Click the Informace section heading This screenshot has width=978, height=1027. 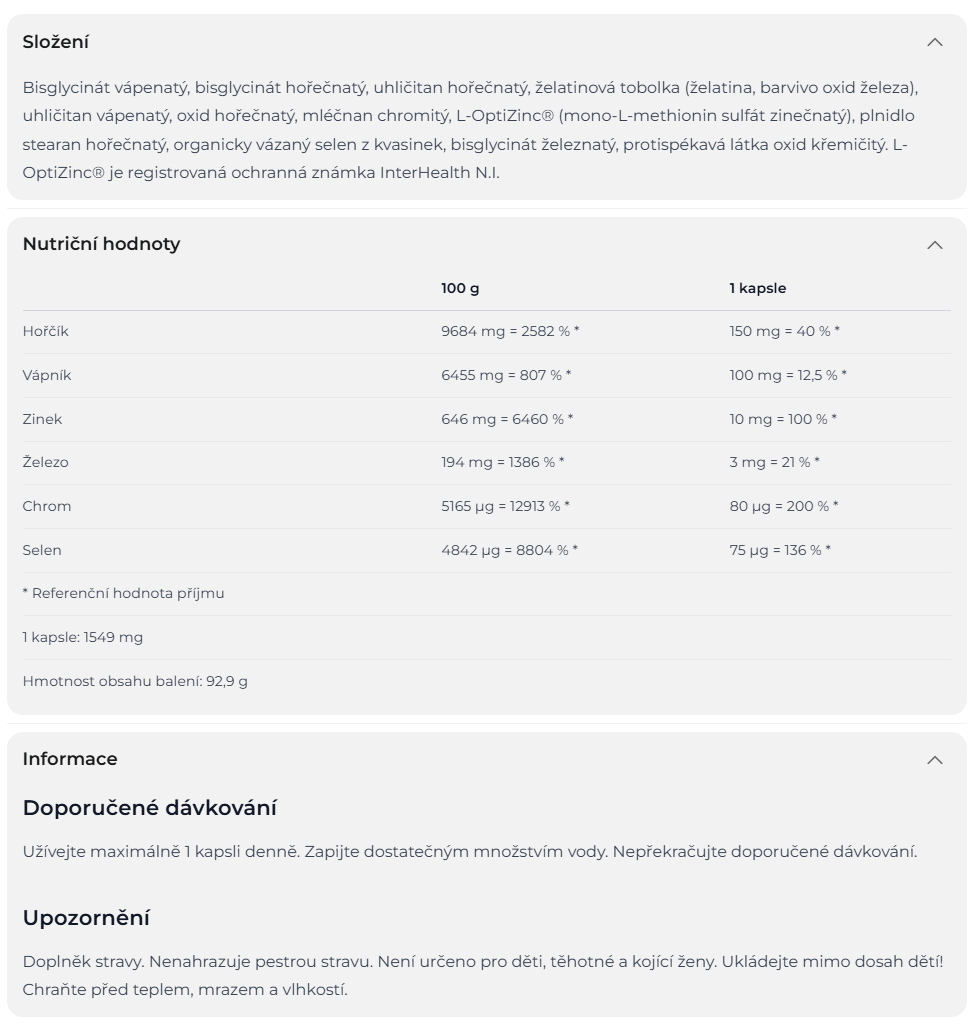click(70, 759)
